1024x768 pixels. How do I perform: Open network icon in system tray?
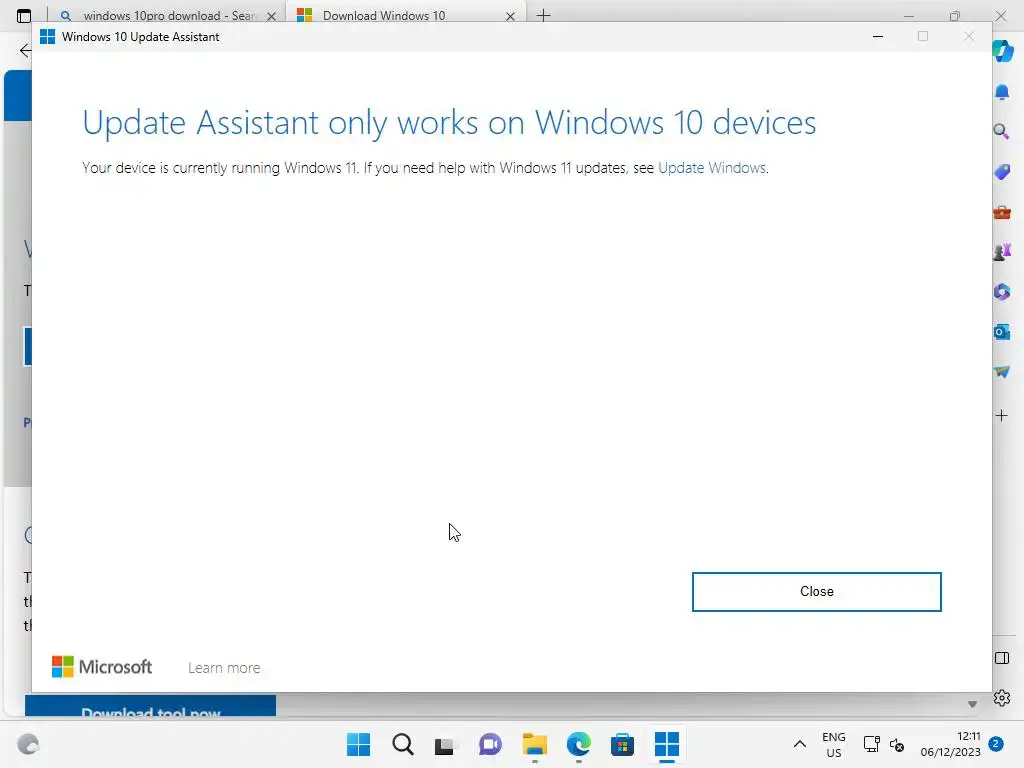tap(871, 744)
